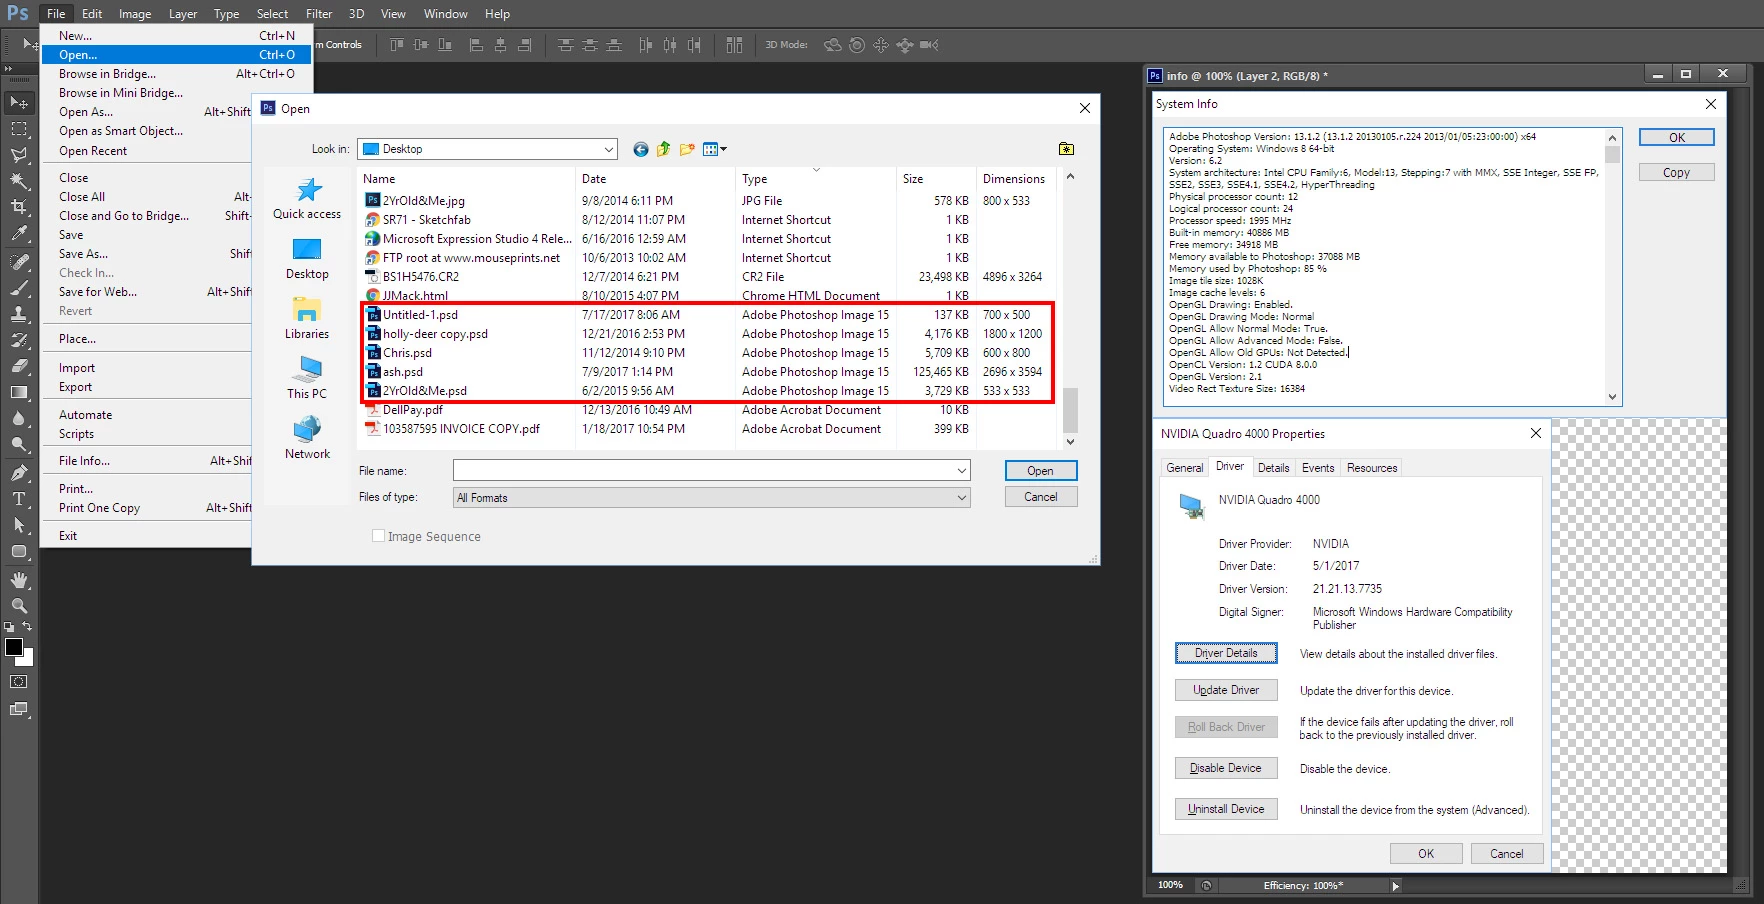Expand the File name combo box
The height and width of the screenshot is (904, 1764).
coord(961,471)
